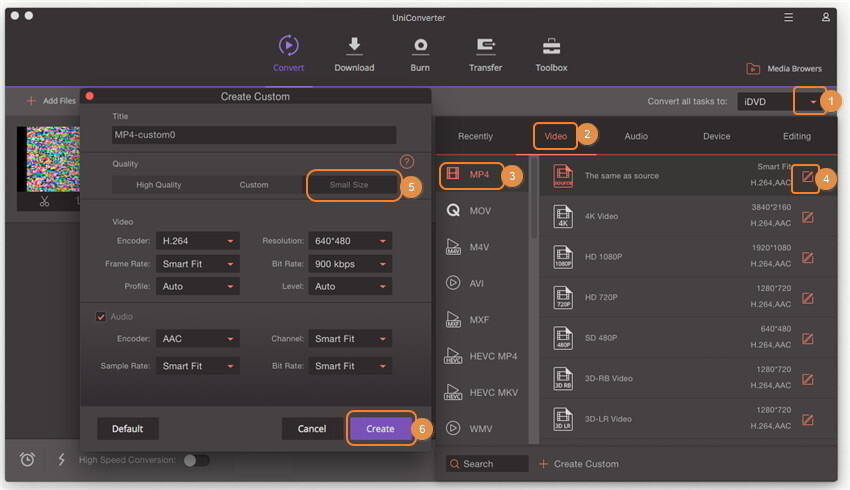Switch to the Video tab

[556, 136]
